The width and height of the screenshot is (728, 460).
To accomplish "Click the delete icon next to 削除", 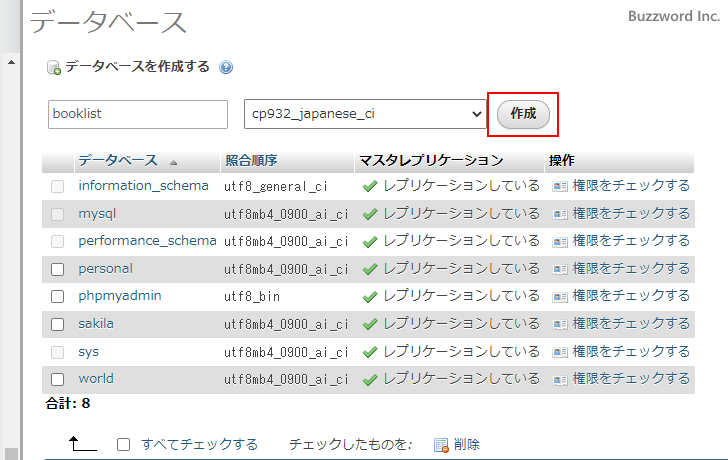I will (x=441, y=445).
